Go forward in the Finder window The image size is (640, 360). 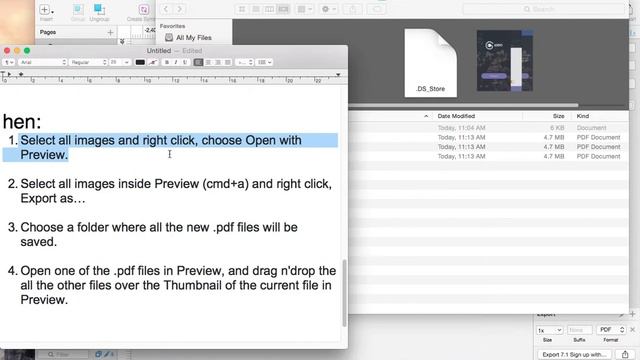coord(180,9)
